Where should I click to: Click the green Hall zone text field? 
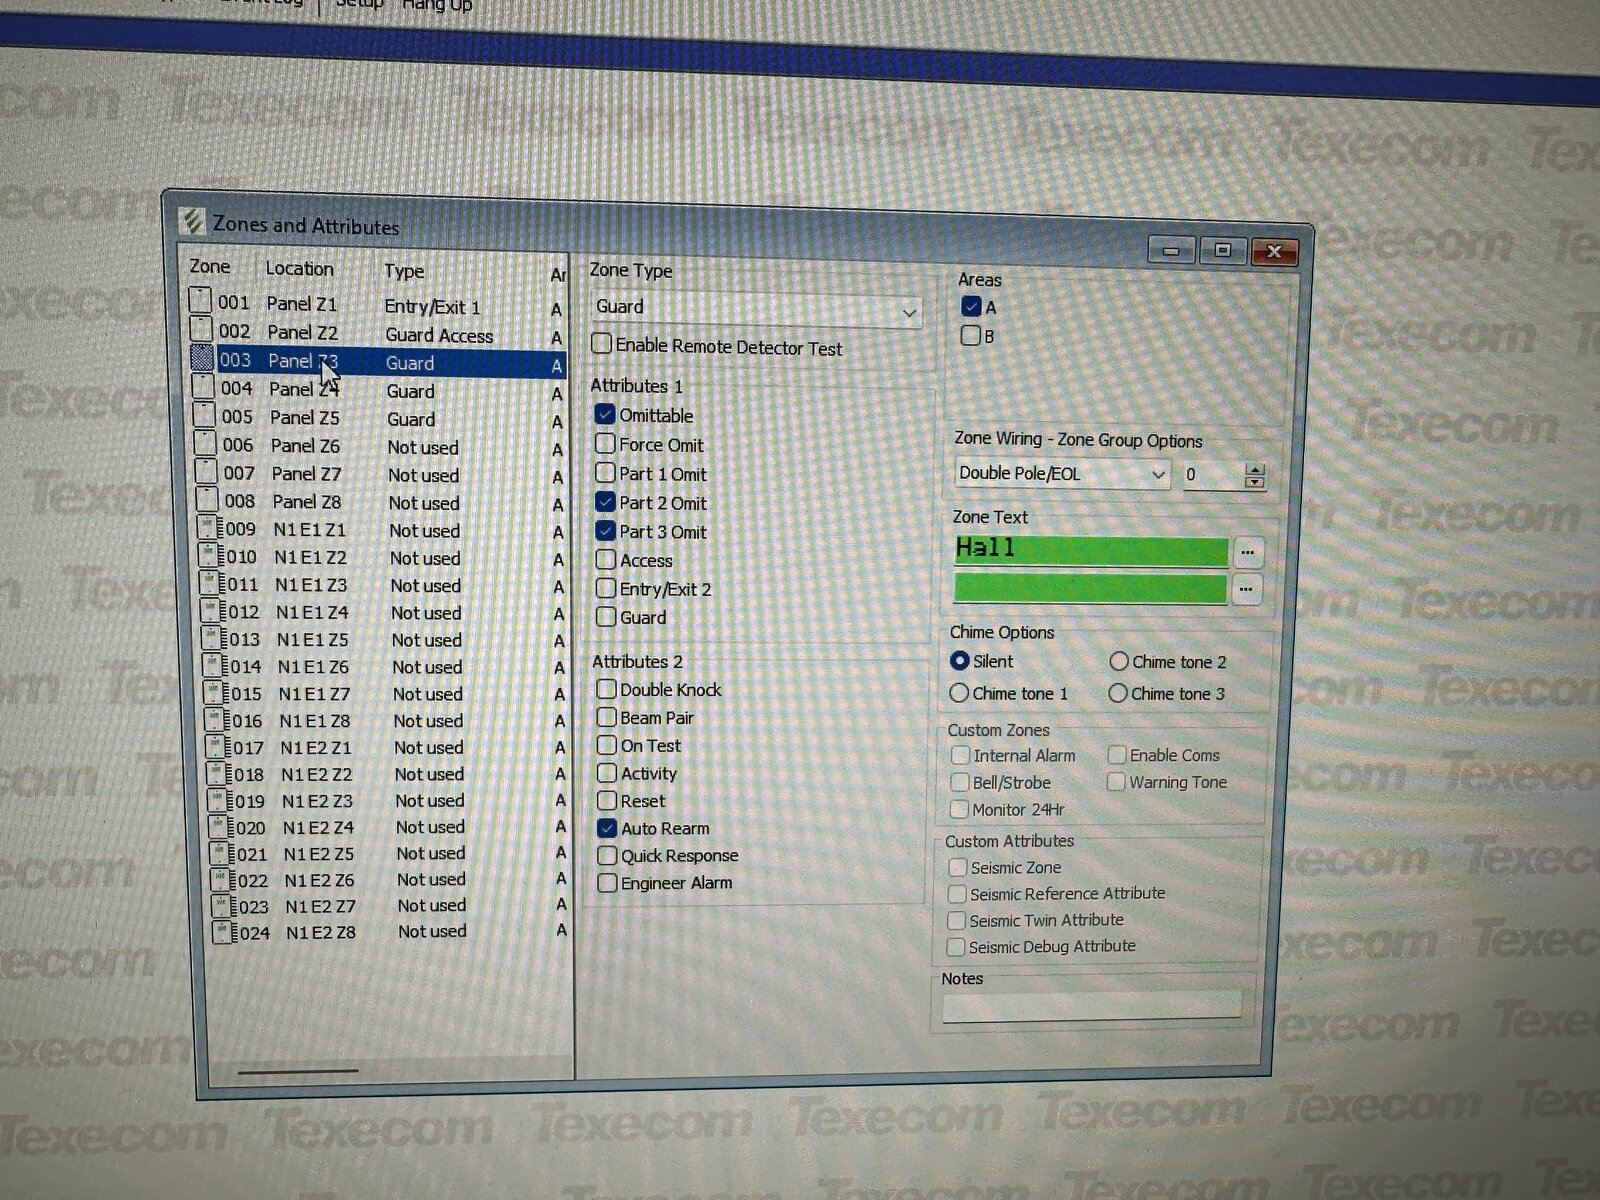(1090, 550)
